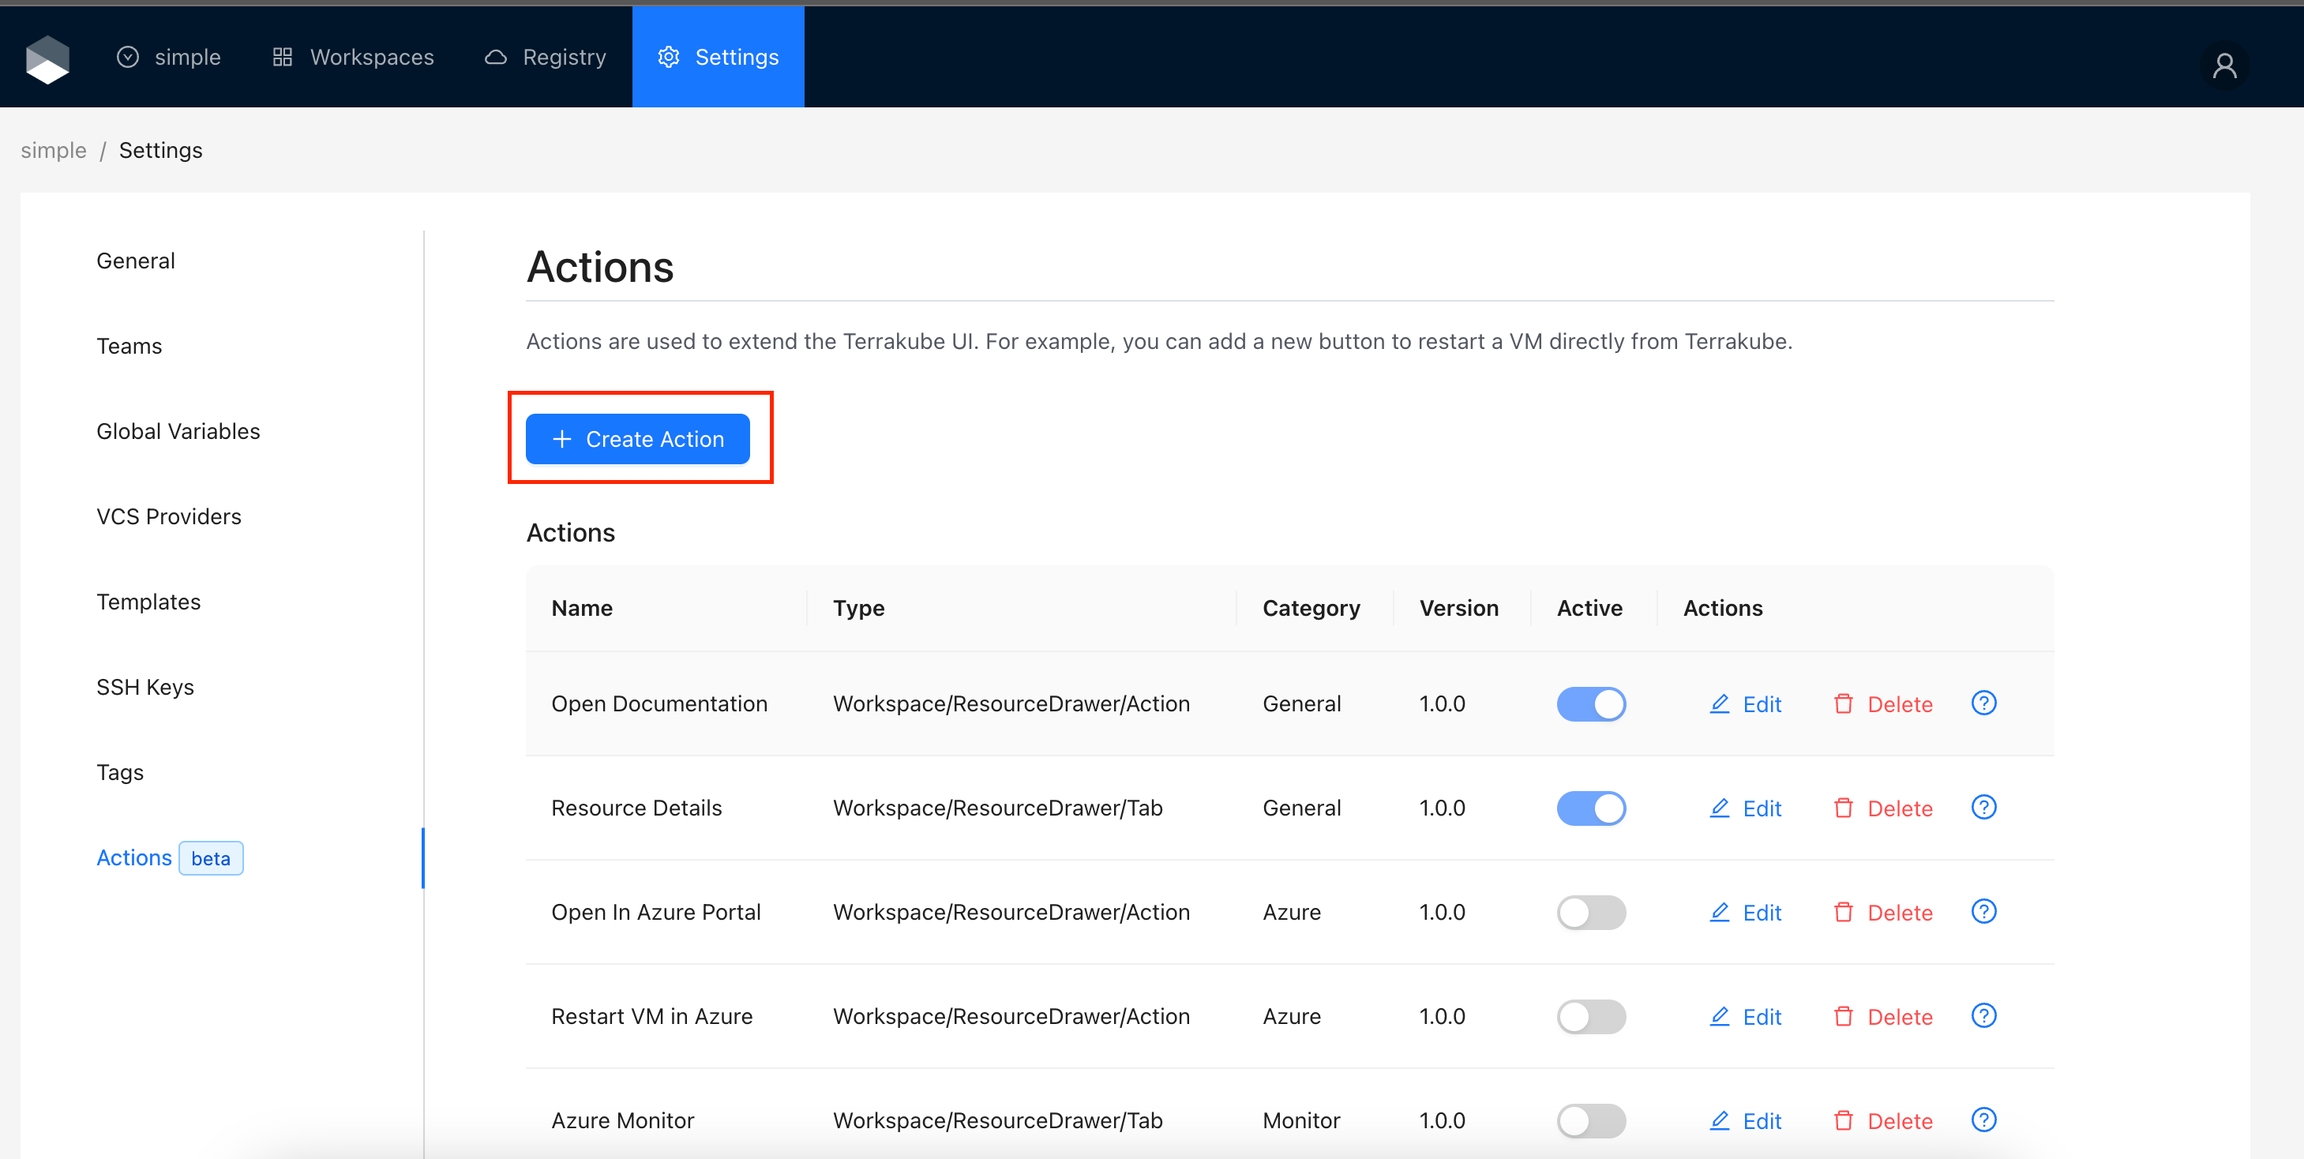This screenshot has height=1159, width=2304.
Task: Open the simple organization selector
Action: [169, 57]
